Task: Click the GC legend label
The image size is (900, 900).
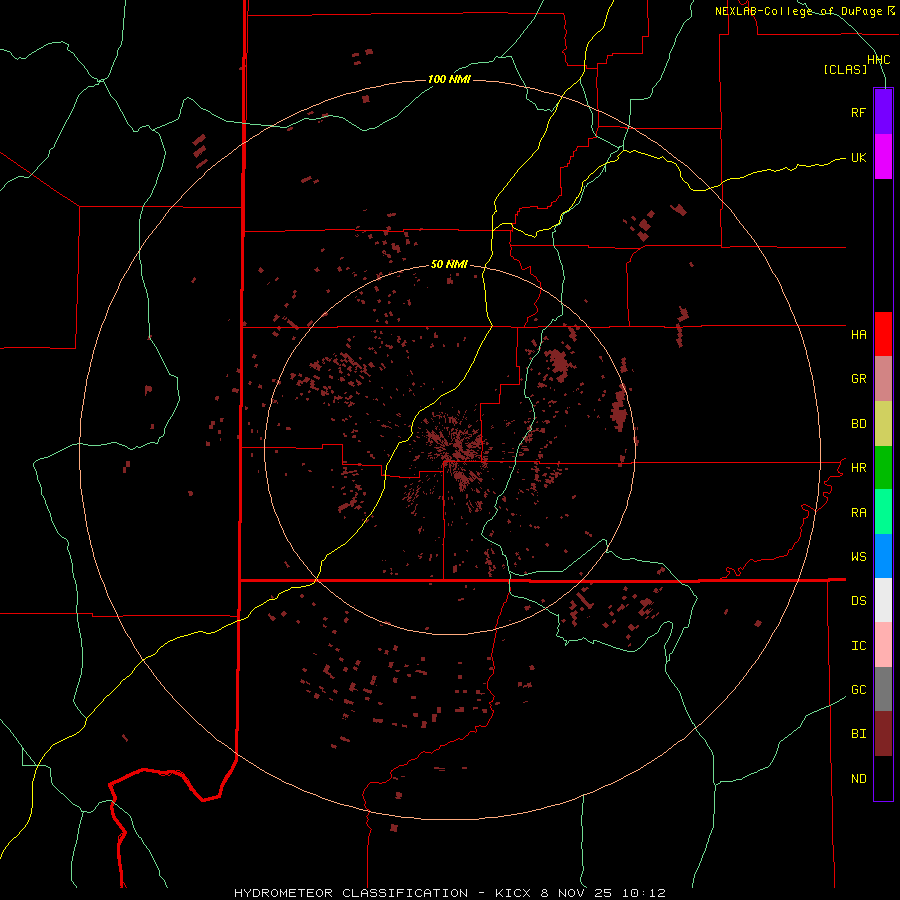Action: click(858, 690)
